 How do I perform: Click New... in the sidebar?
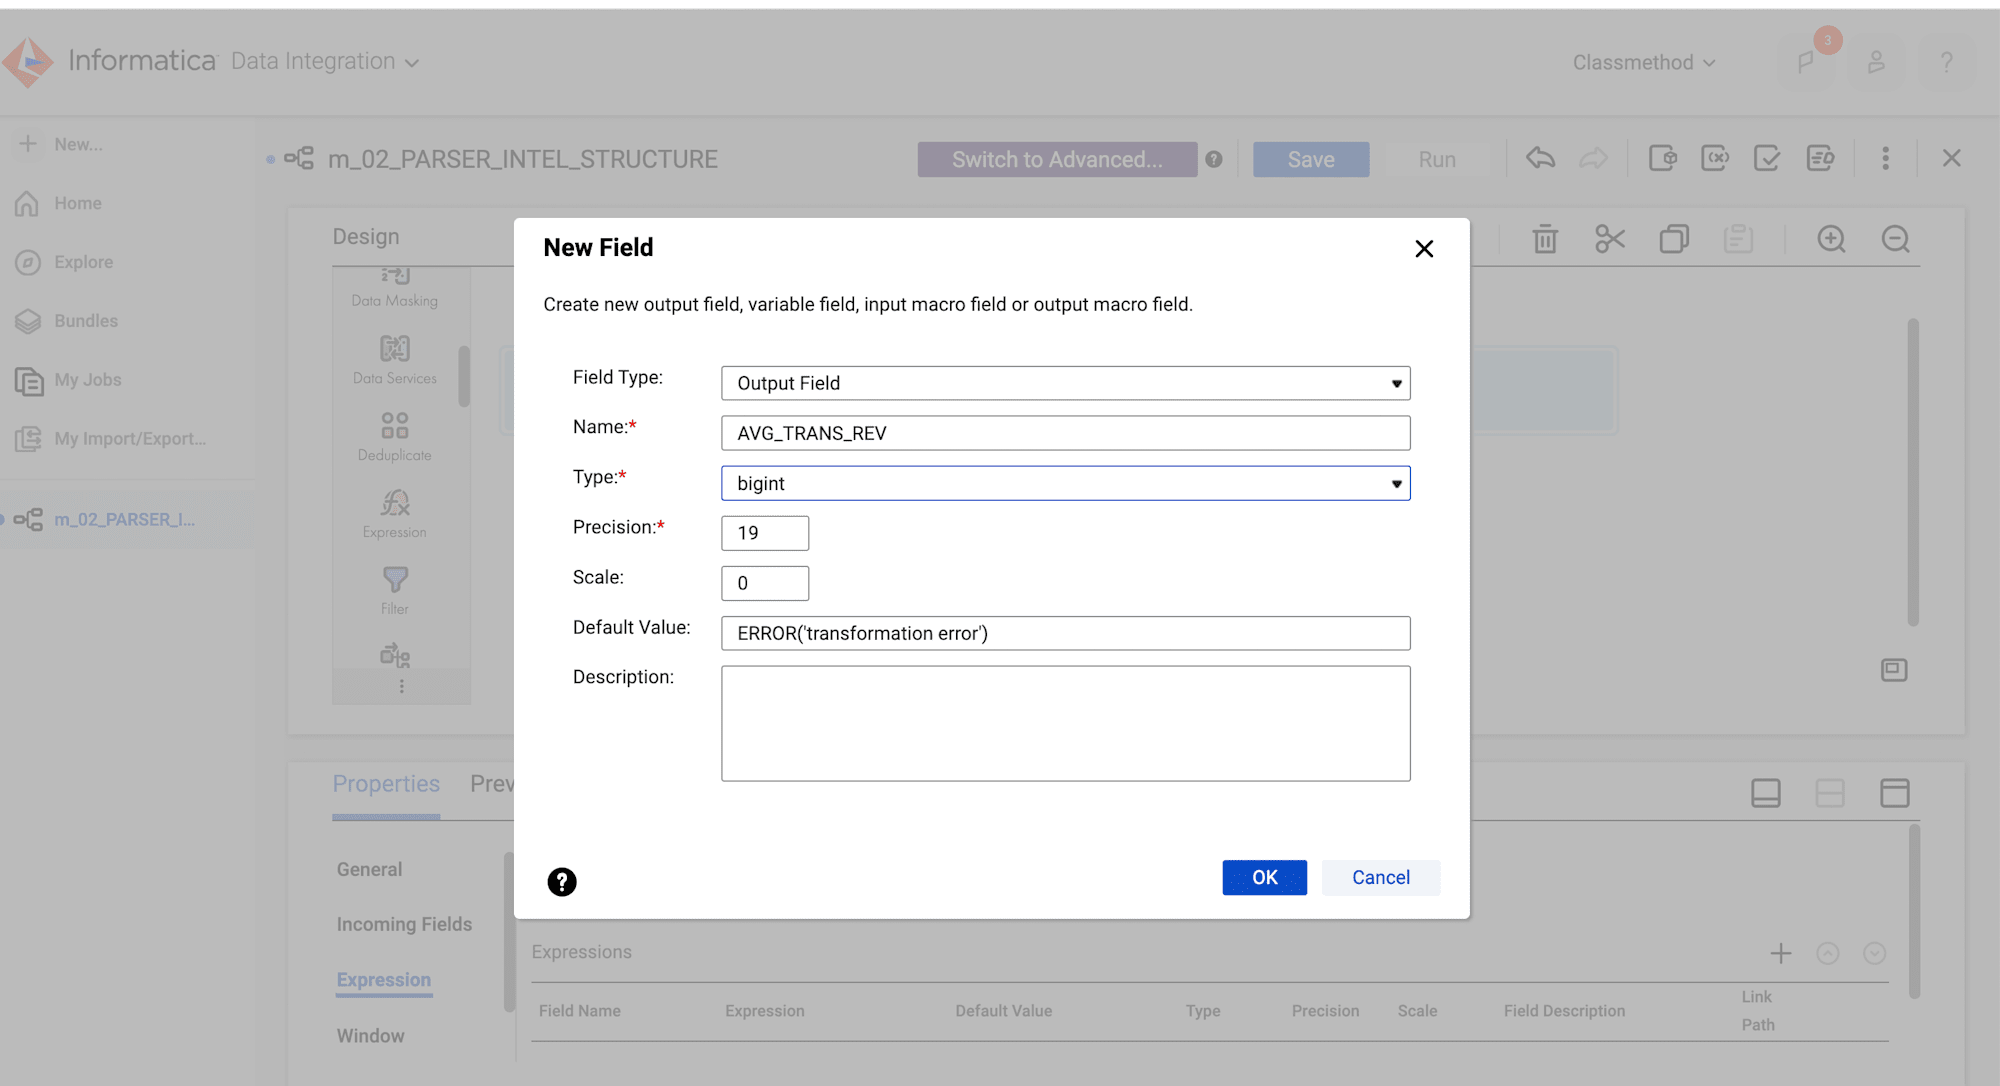62,144
